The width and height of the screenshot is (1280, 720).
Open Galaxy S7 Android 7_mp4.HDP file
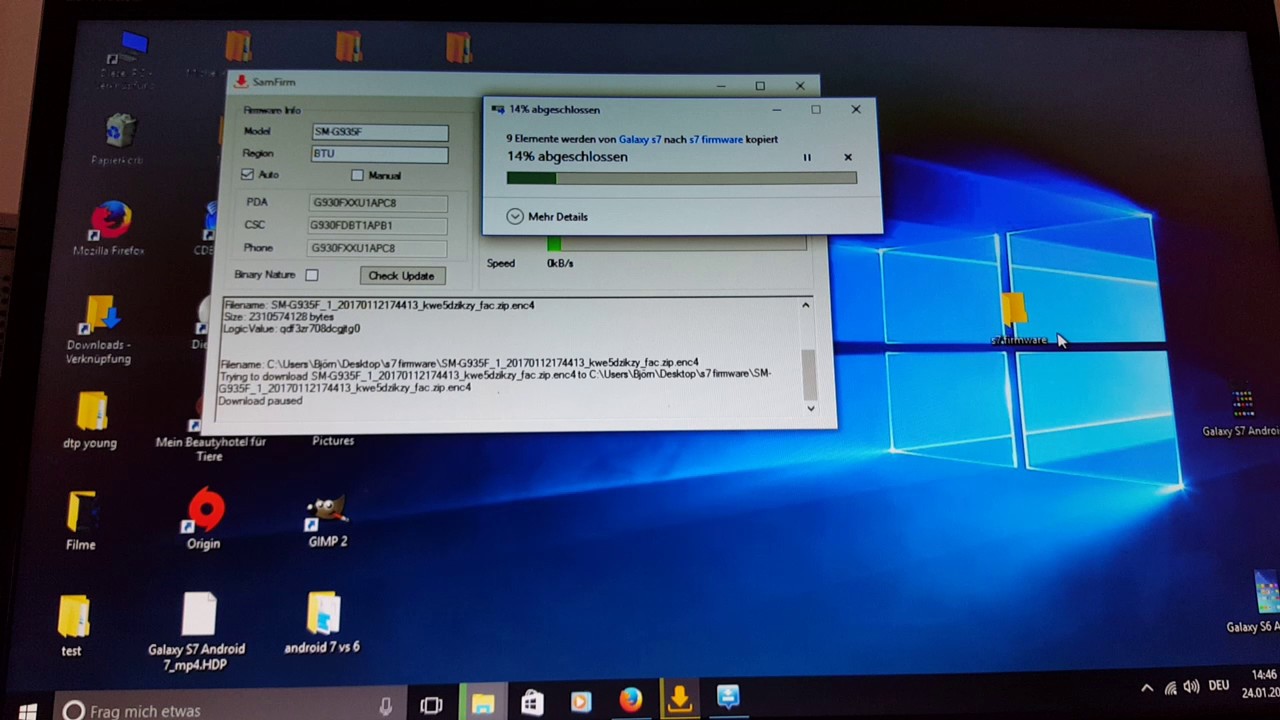(x=197, y=630)
